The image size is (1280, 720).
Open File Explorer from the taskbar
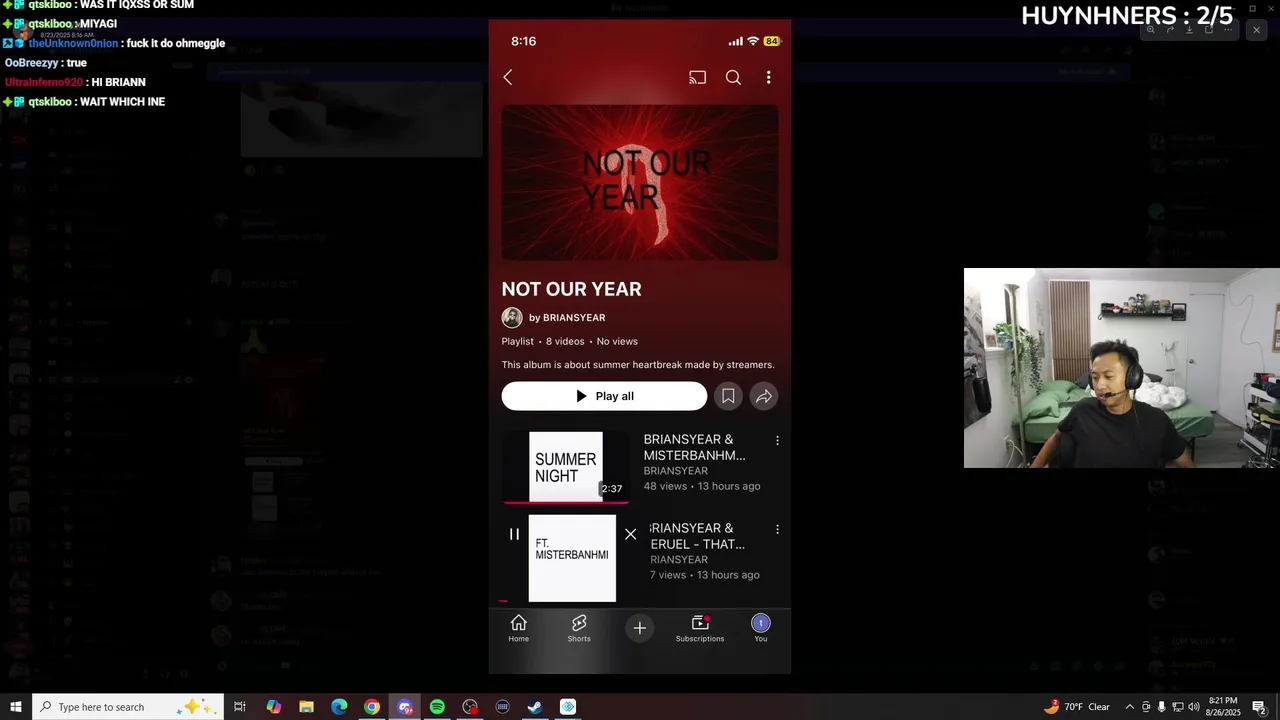[x=306, y=707]
